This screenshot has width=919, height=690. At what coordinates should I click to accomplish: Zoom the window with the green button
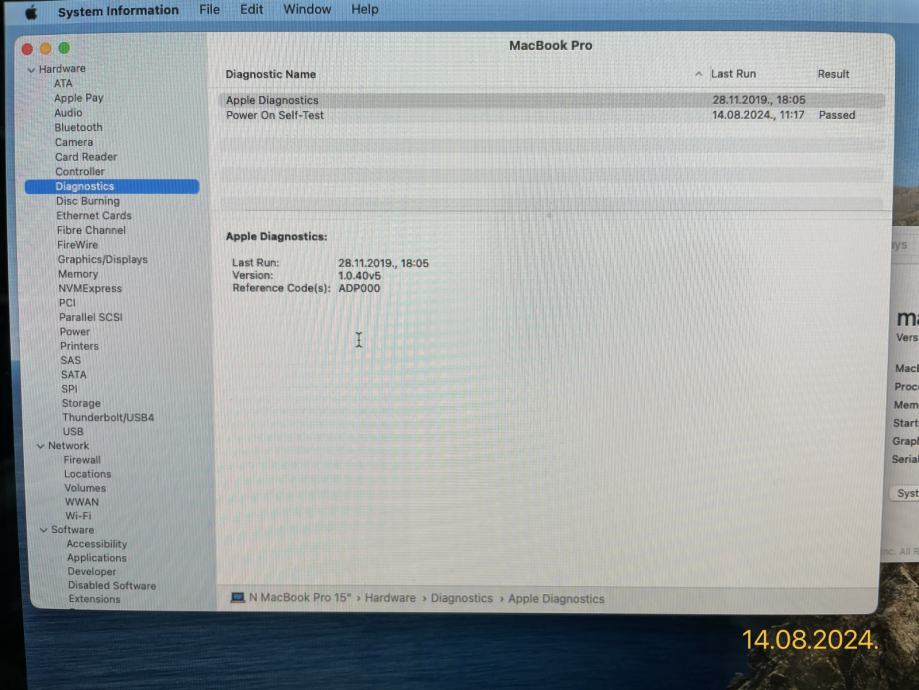(64, 48)
